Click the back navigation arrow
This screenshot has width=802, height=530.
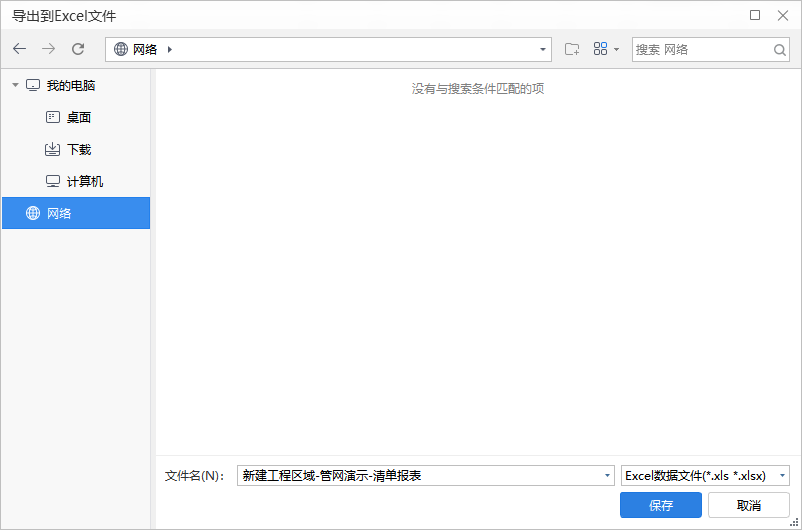click(20, 49)
